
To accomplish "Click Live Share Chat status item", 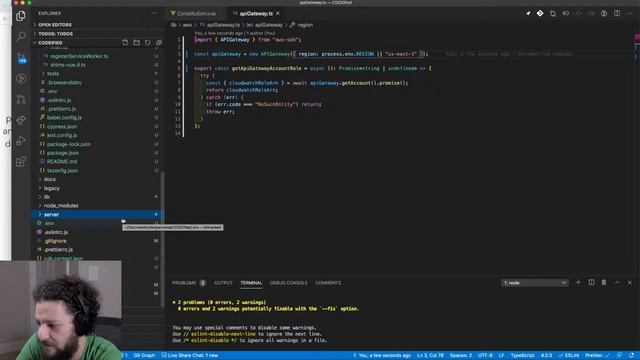I will point(189,356).
